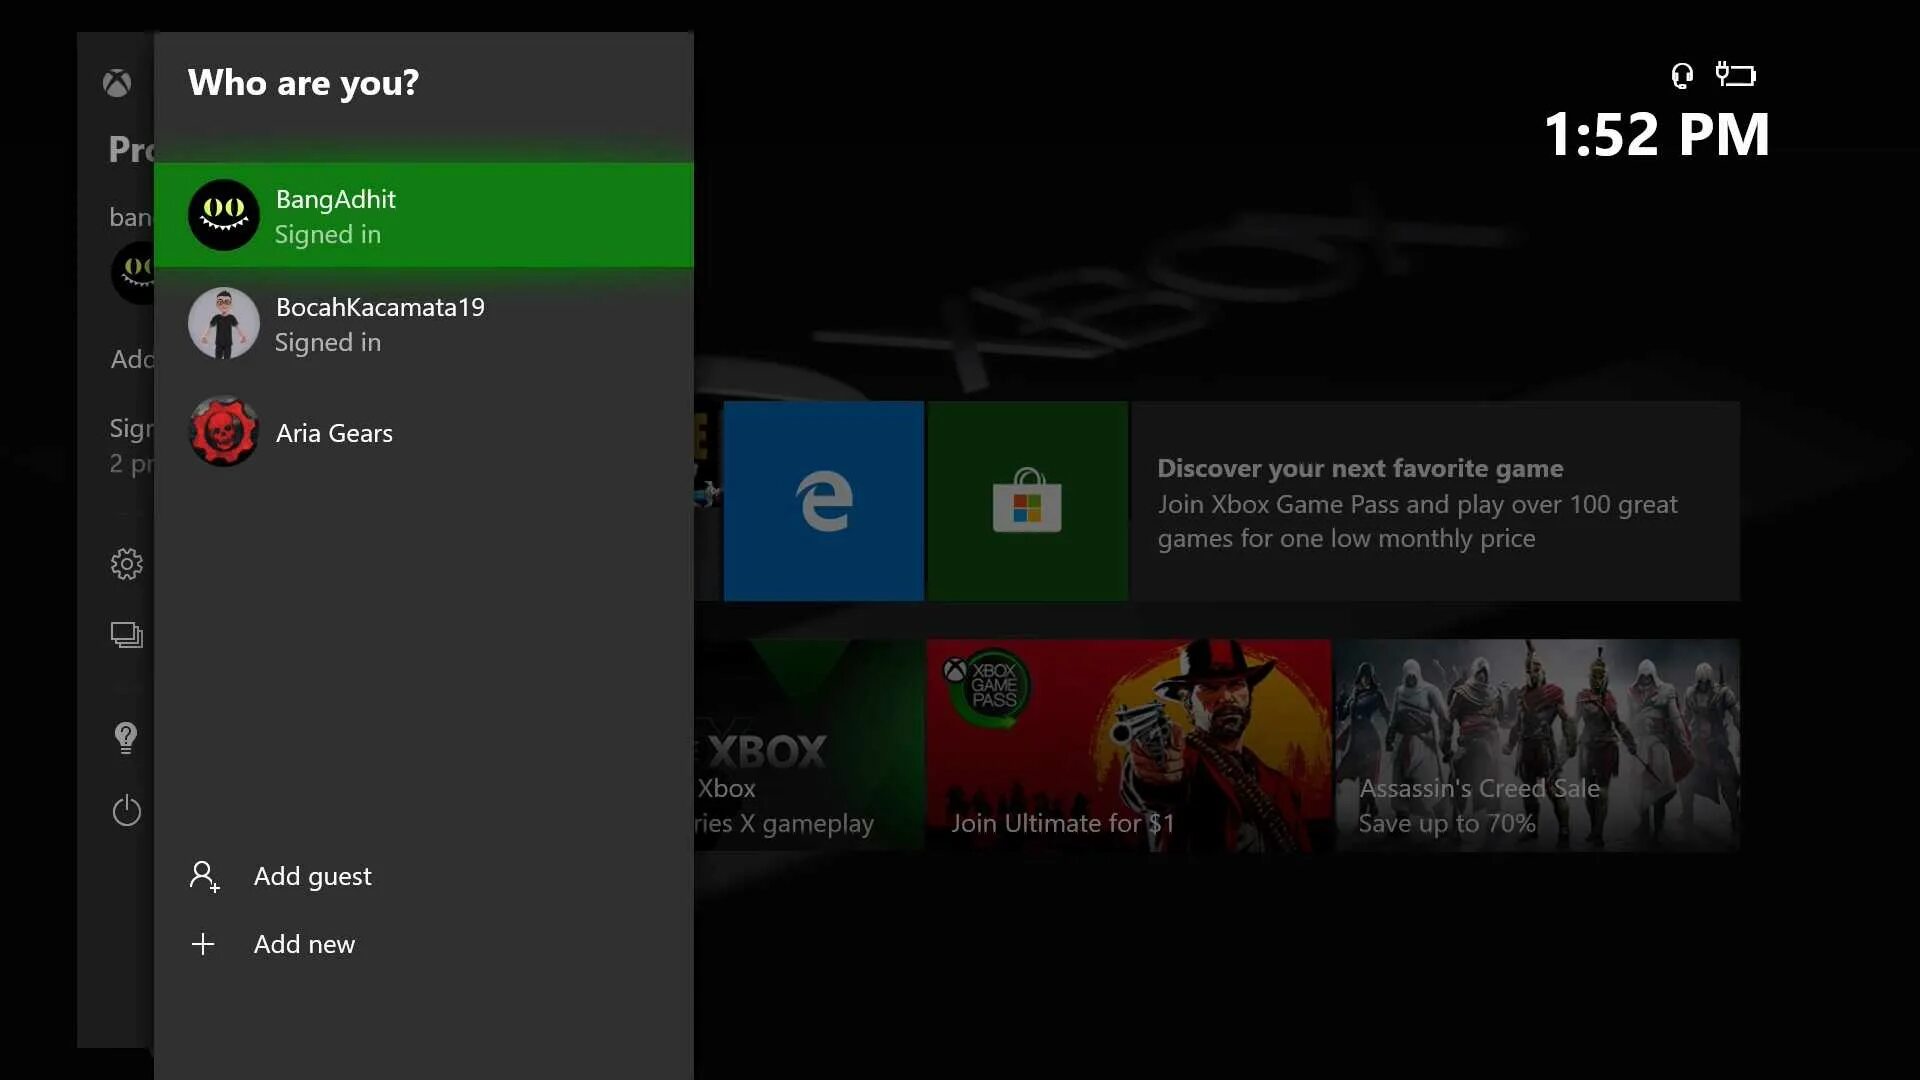Choose the BocahKacamata19 account
Viewport: 1920px width, 1080px height.
(423, 323)
